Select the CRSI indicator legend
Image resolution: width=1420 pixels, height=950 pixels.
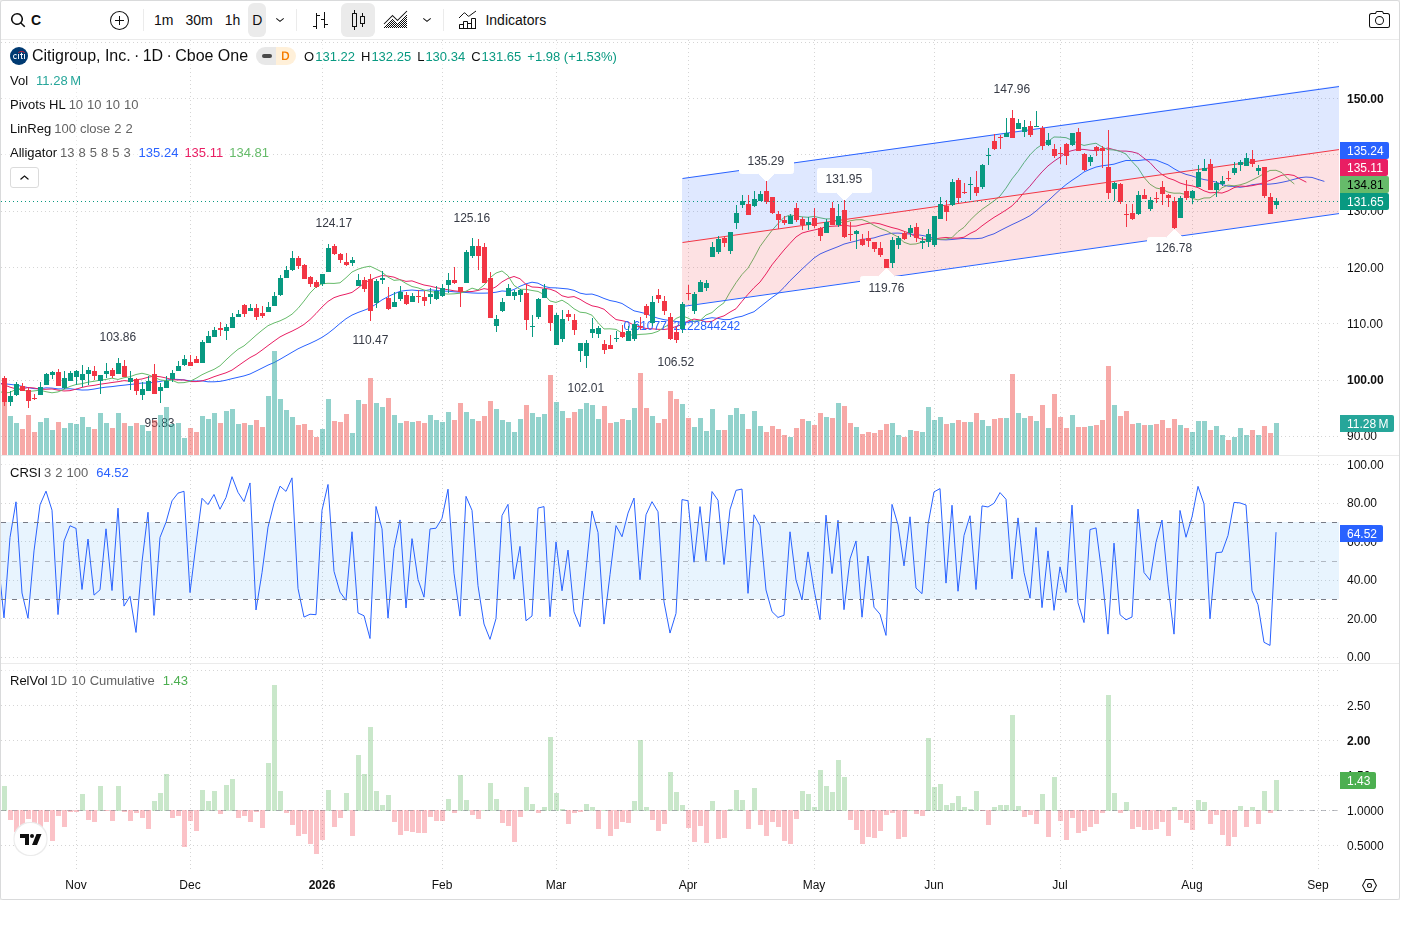[x=25, y=473]
